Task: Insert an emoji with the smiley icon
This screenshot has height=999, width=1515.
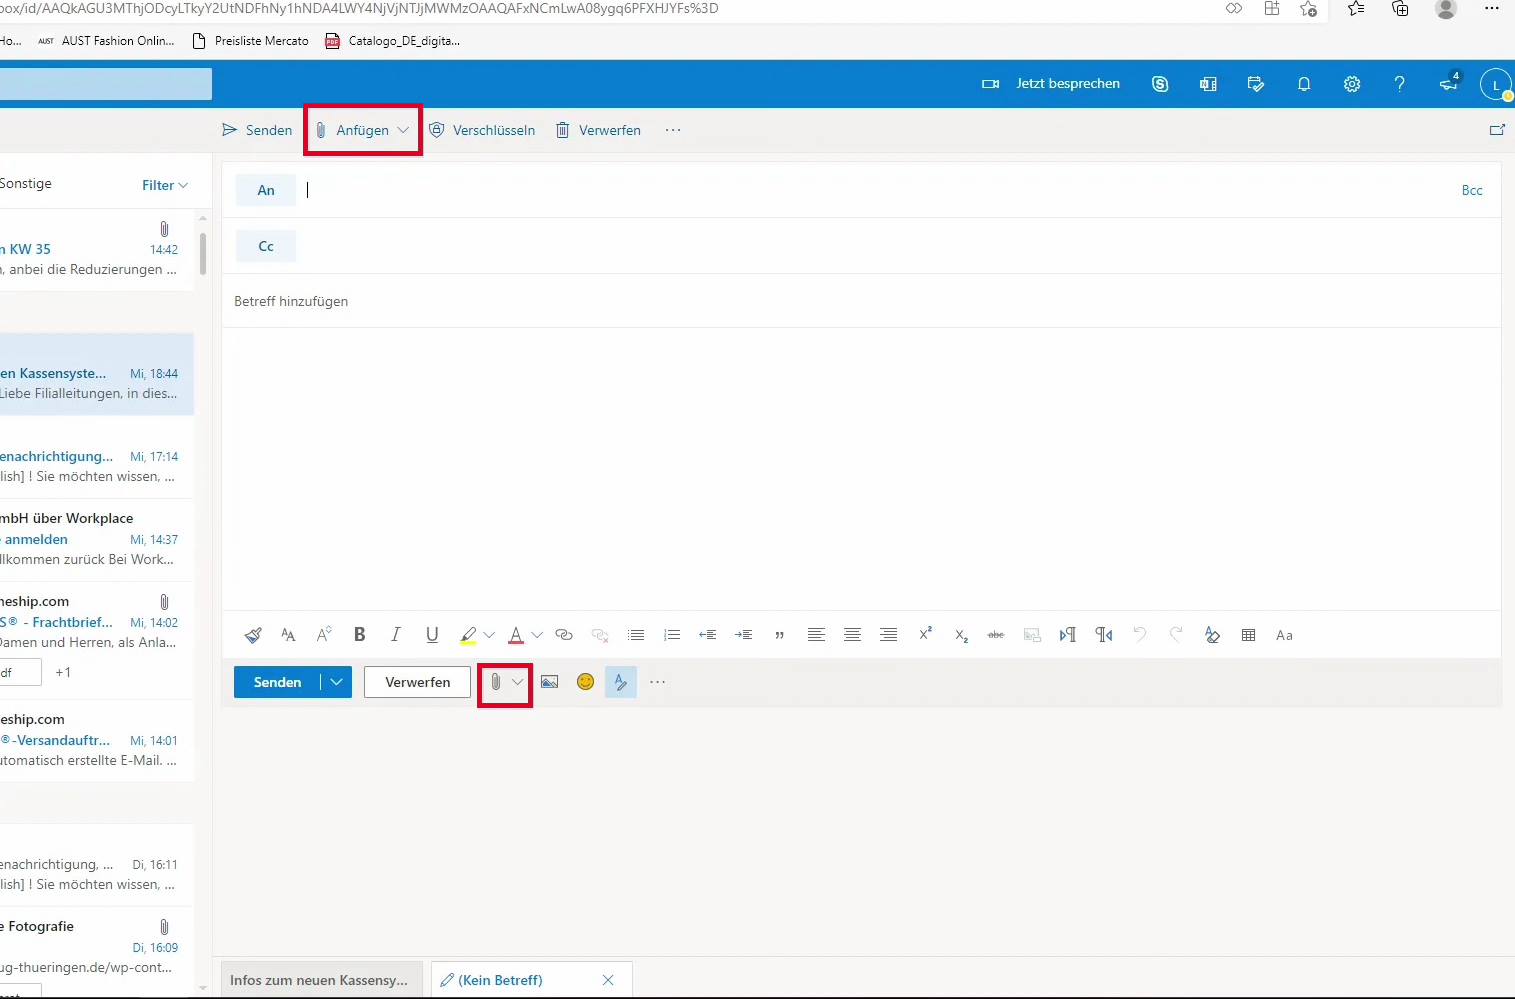Action: pos(586,682)
